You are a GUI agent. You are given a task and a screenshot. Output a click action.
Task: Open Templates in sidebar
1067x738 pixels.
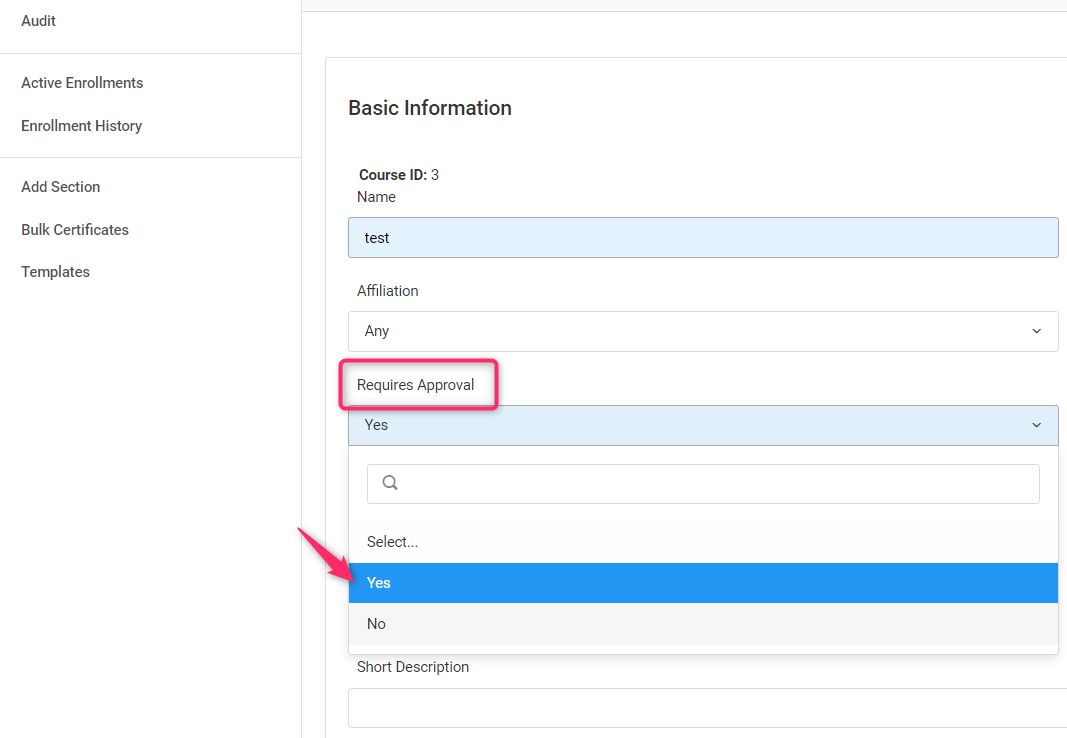[55, 272]
